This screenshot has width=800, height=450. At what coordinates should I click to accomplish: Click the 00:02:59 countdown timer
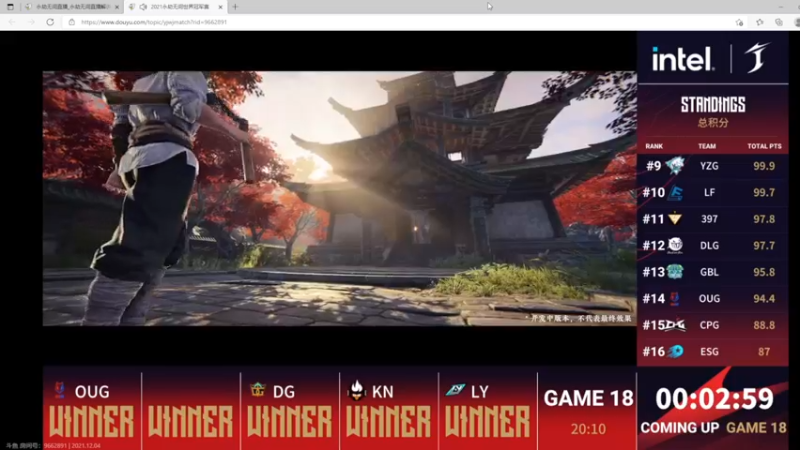click(x=714, y=398)
